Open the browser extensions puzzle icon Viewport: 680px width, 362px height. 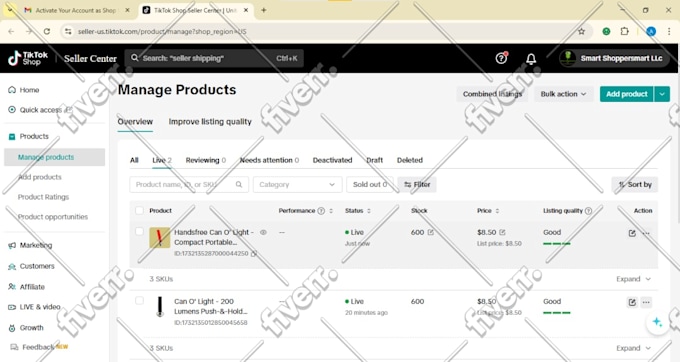point(624,31)
